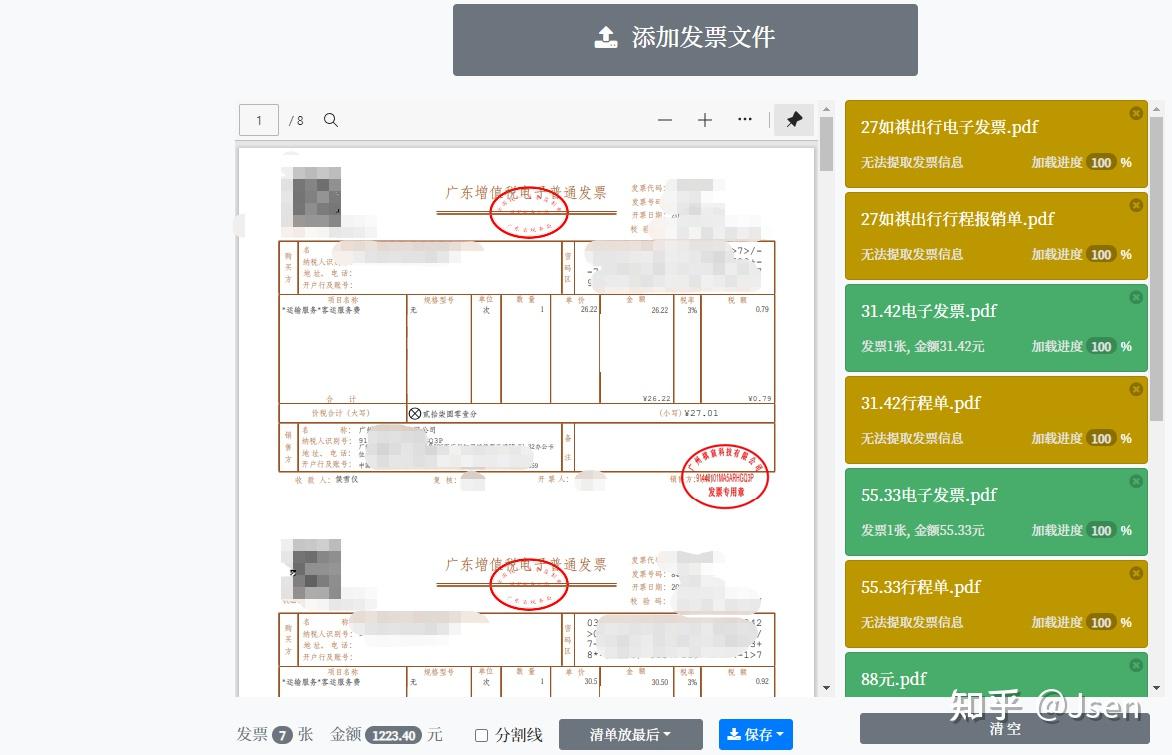The image size is (1172, 755).
Task: Remove 31.42电子发票.pdf with its close icon
Action: (1135, 297)
